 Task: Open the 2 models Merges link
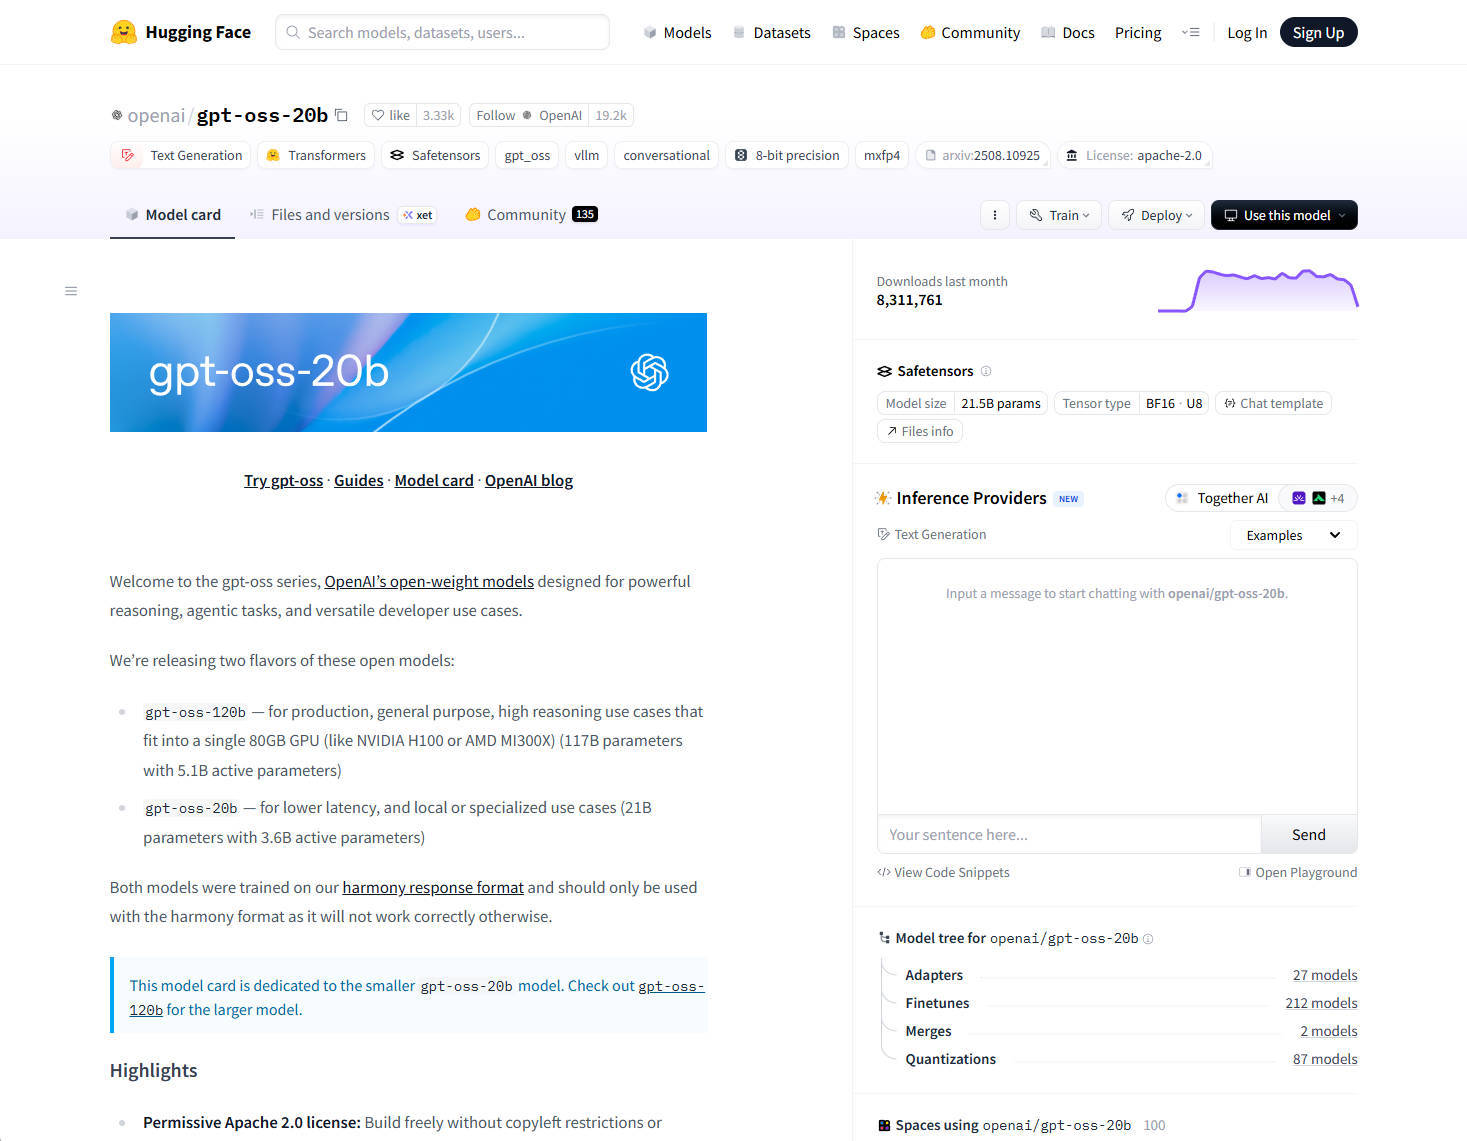pos(1329,1031)
